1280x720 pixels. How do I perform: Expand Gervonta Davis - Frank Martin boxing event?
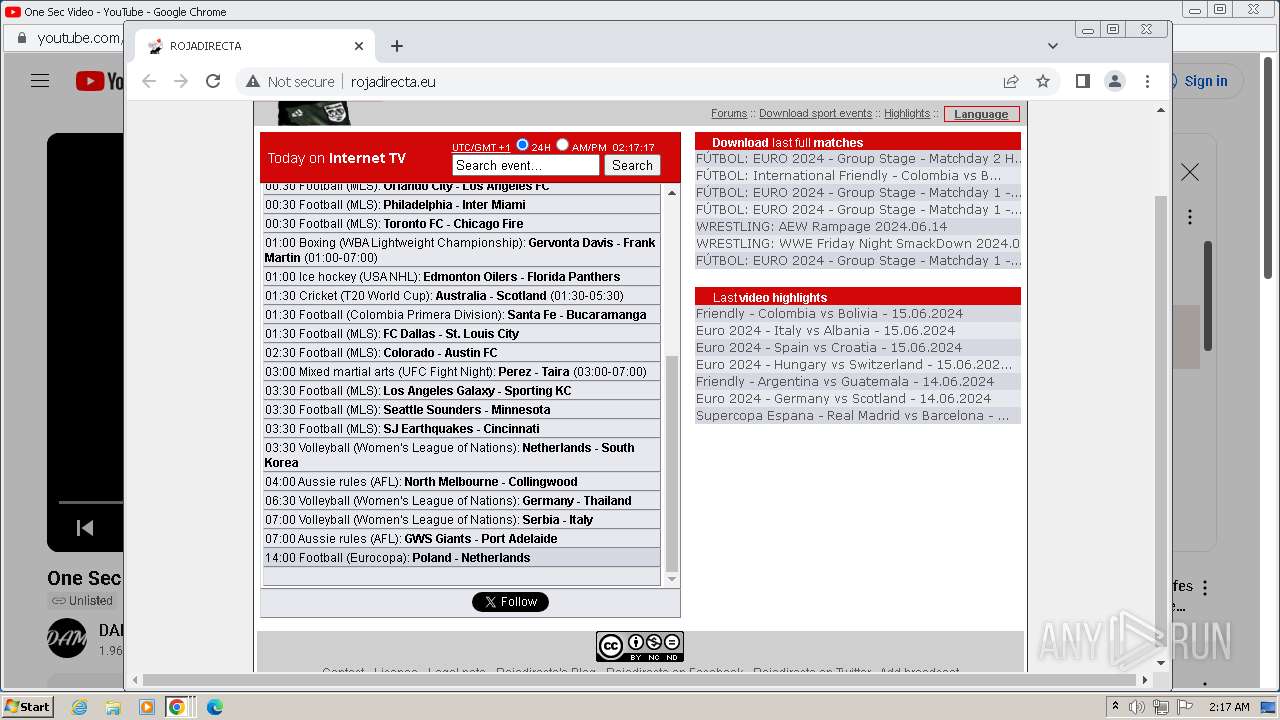pos(462,250)
